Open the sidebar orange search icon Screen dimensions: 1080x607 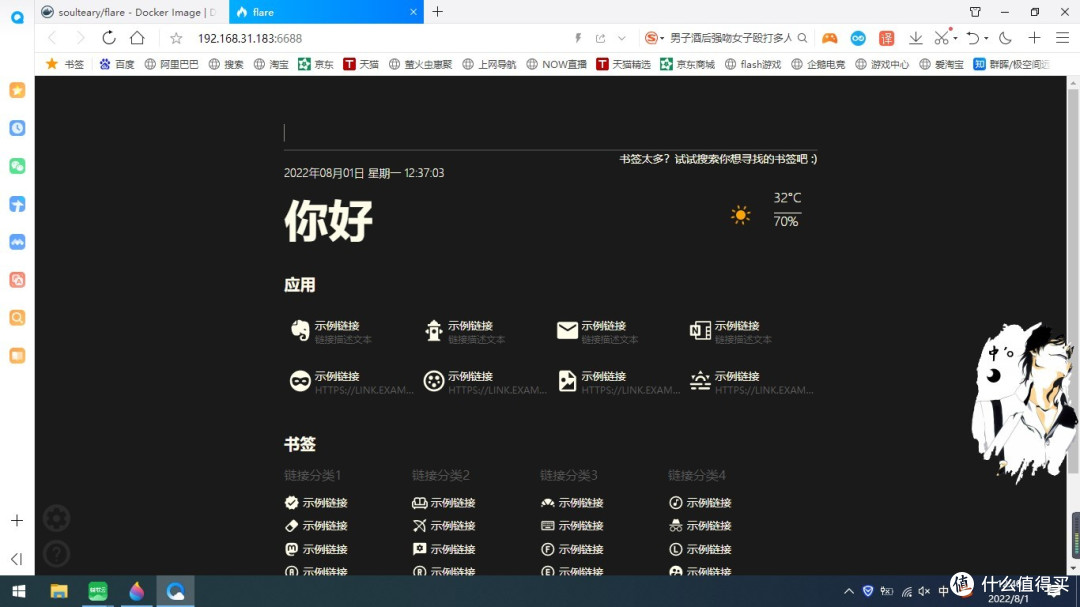(x=17, y=318)
